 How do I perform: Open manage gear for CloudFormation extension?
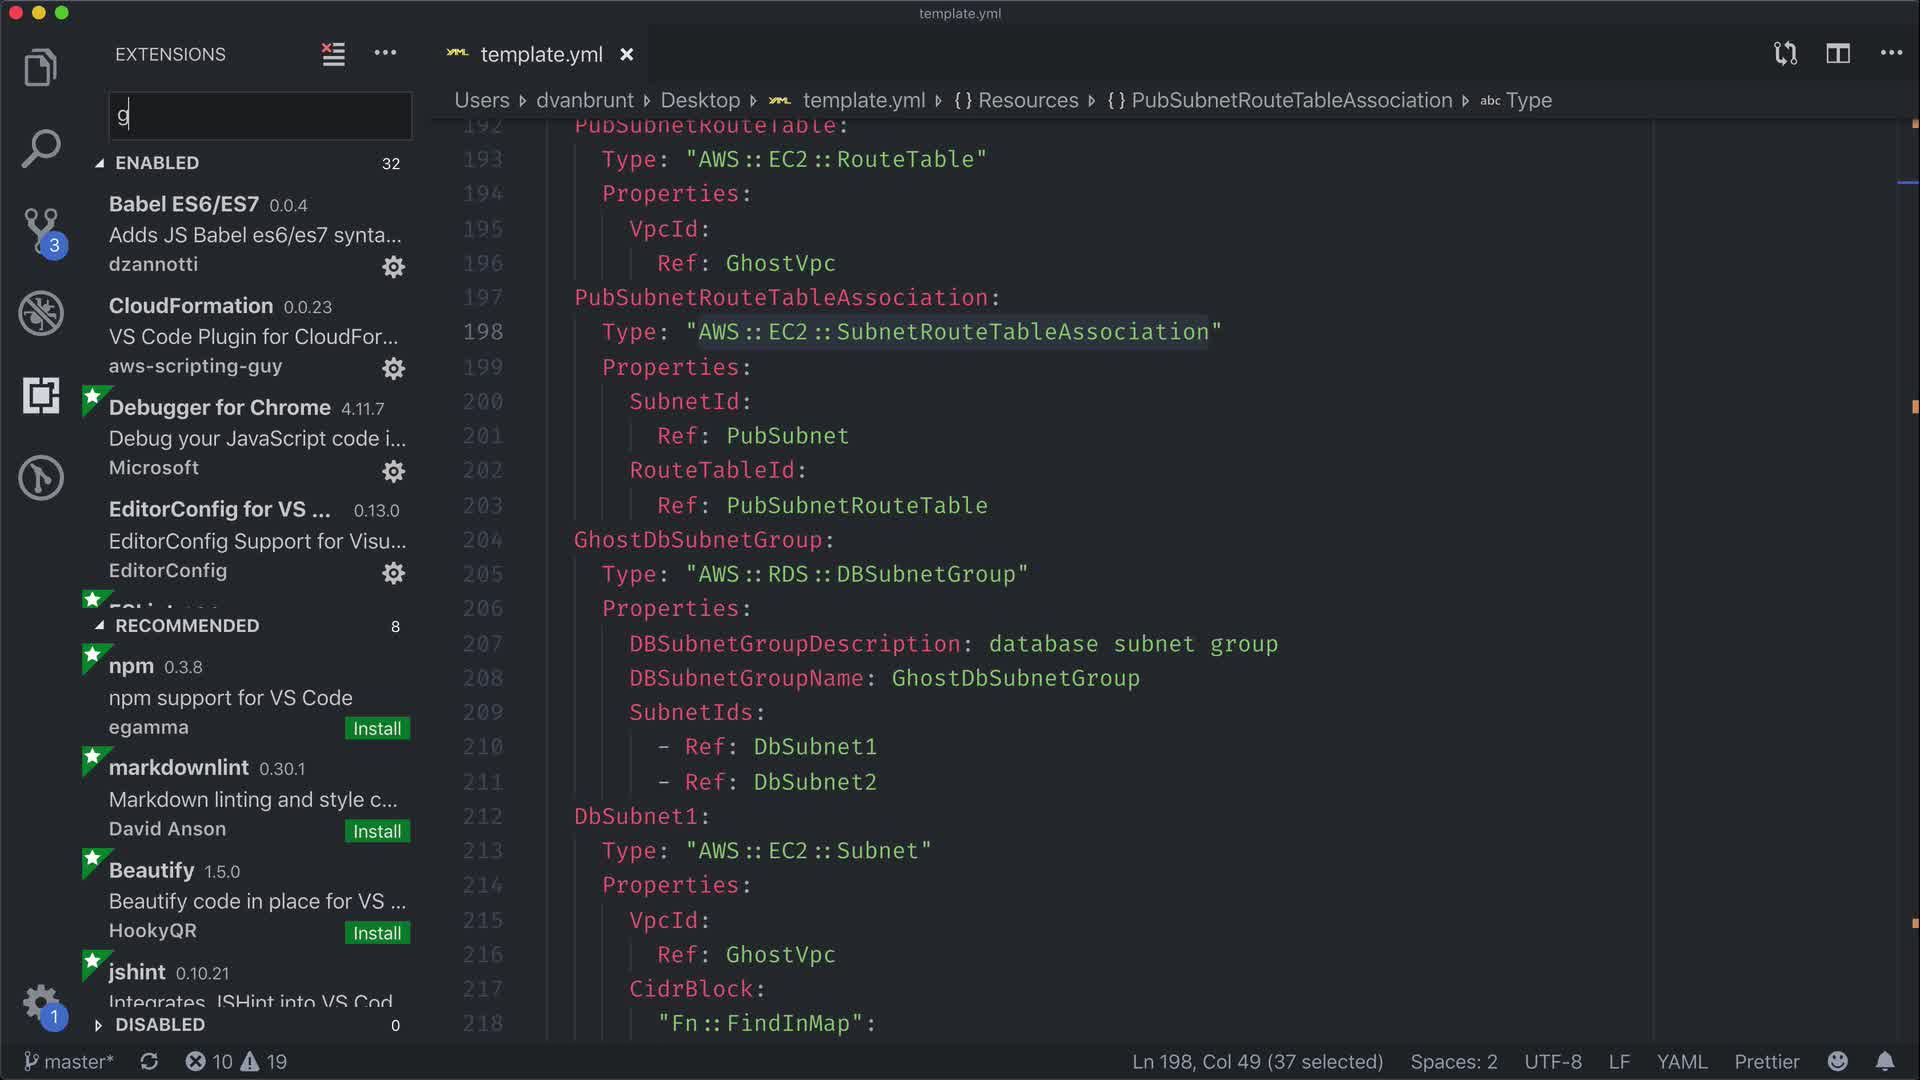click(394, 369)
